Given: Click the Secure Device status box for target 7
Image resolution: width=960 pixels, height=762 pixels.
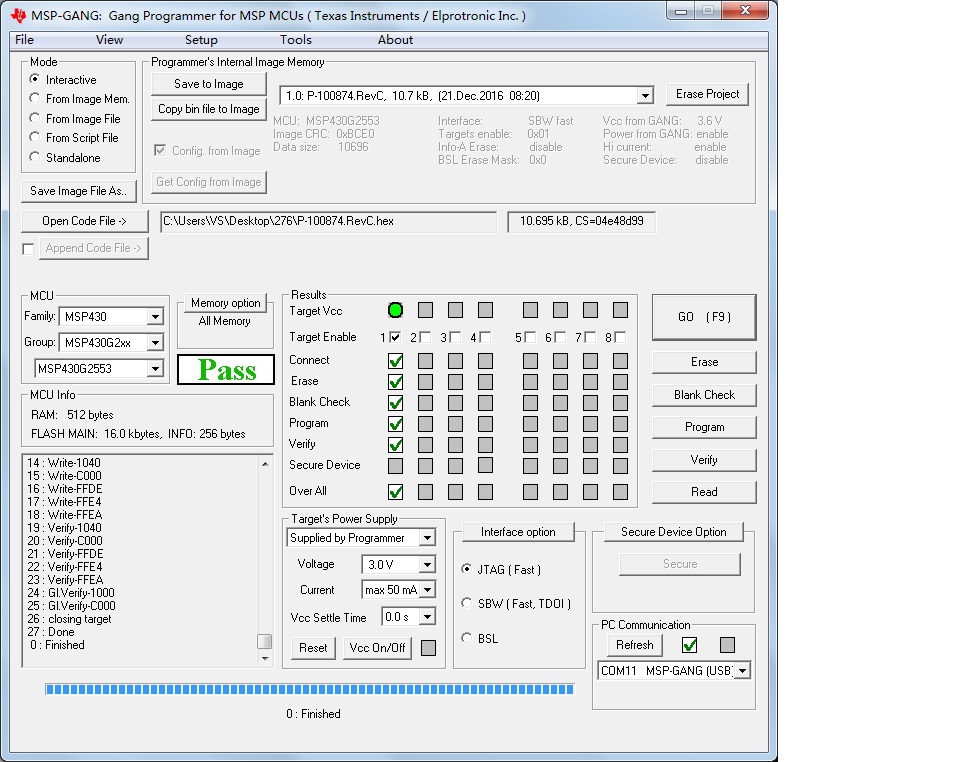Looking at the screenshot, I should pyautogui.click(x=590, y=466).
